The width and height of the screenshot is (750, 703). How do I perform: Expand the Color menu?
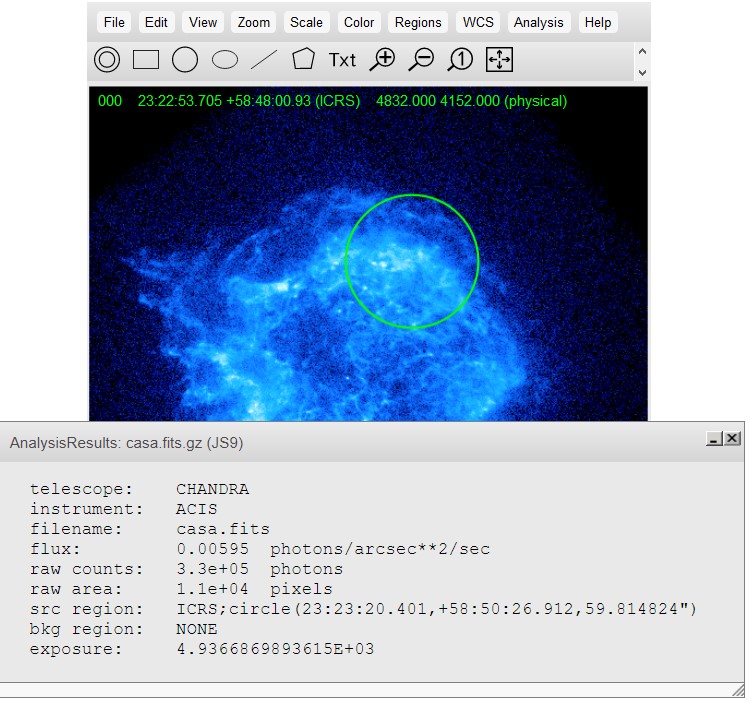pyautogui.click(x=359, y=22)
